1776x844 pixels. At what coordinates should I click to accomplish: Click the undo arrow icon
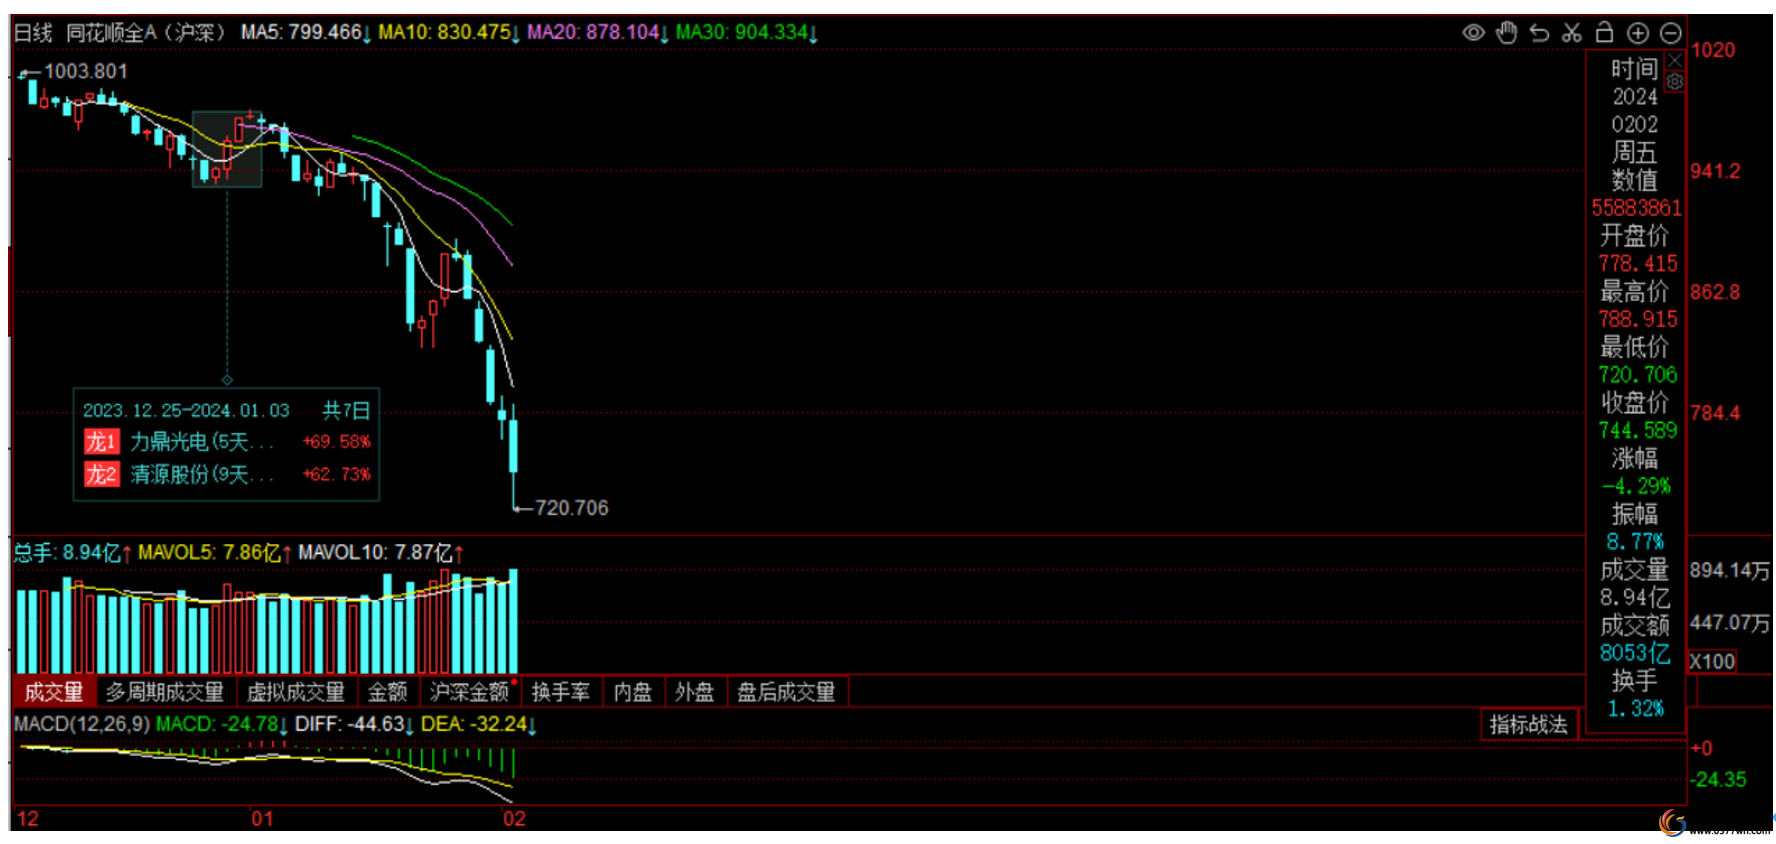point(1540,33)
